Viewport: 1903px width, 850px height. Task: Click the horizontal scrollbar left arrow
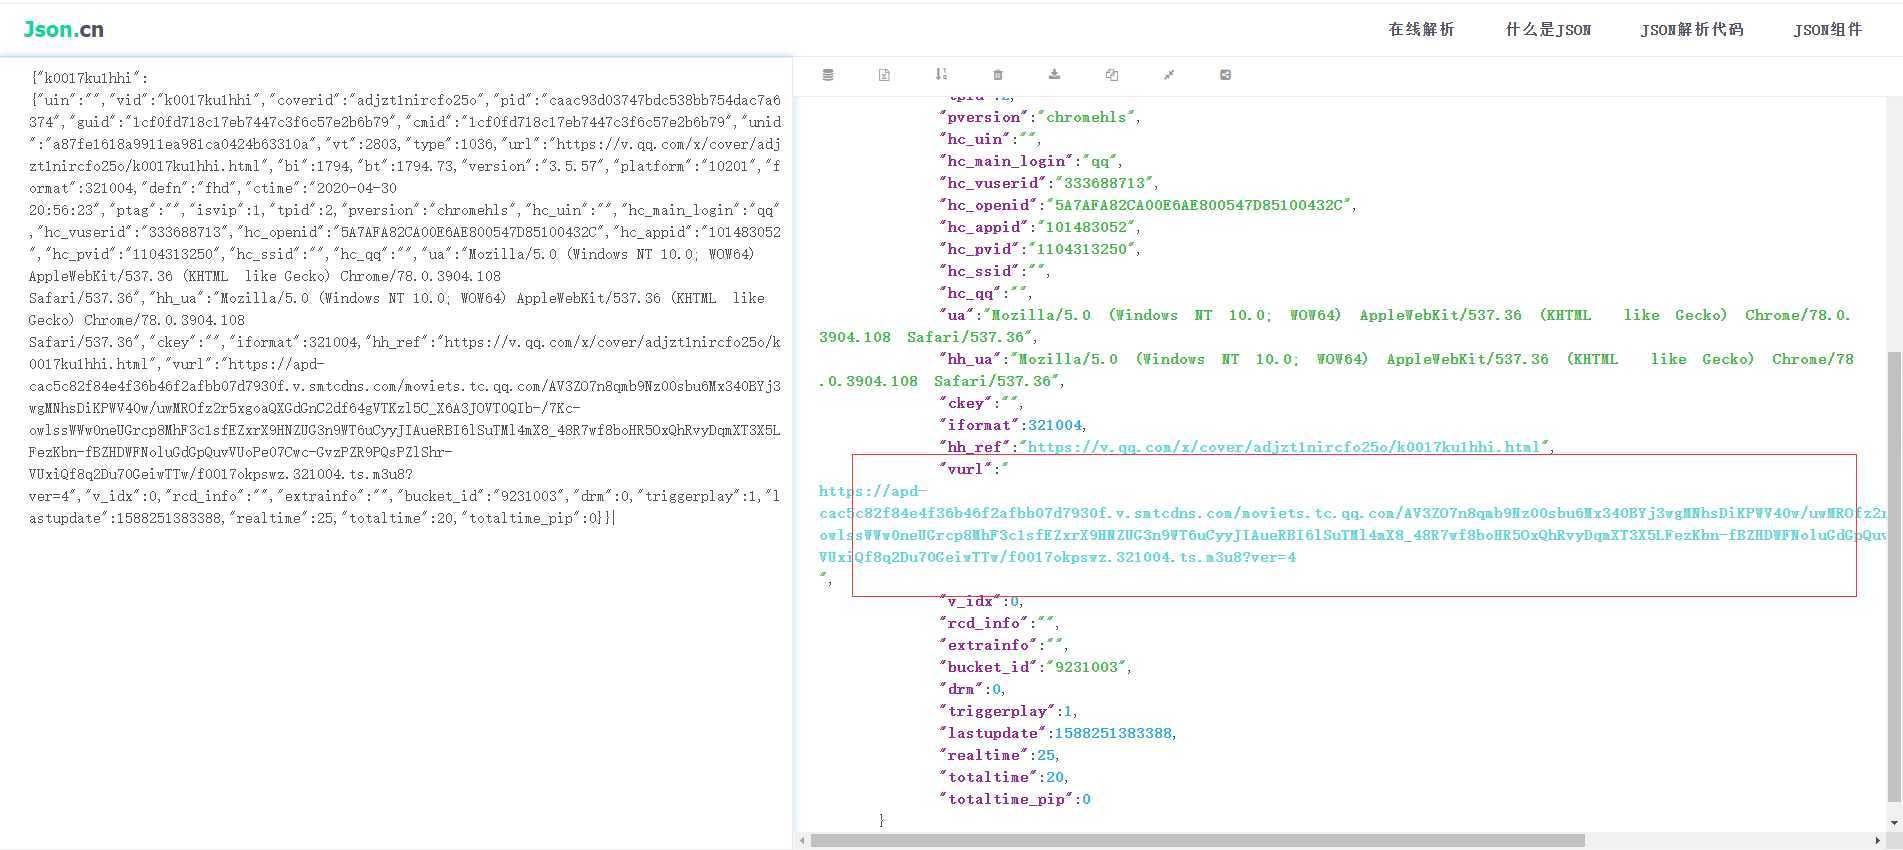(803, 840)
